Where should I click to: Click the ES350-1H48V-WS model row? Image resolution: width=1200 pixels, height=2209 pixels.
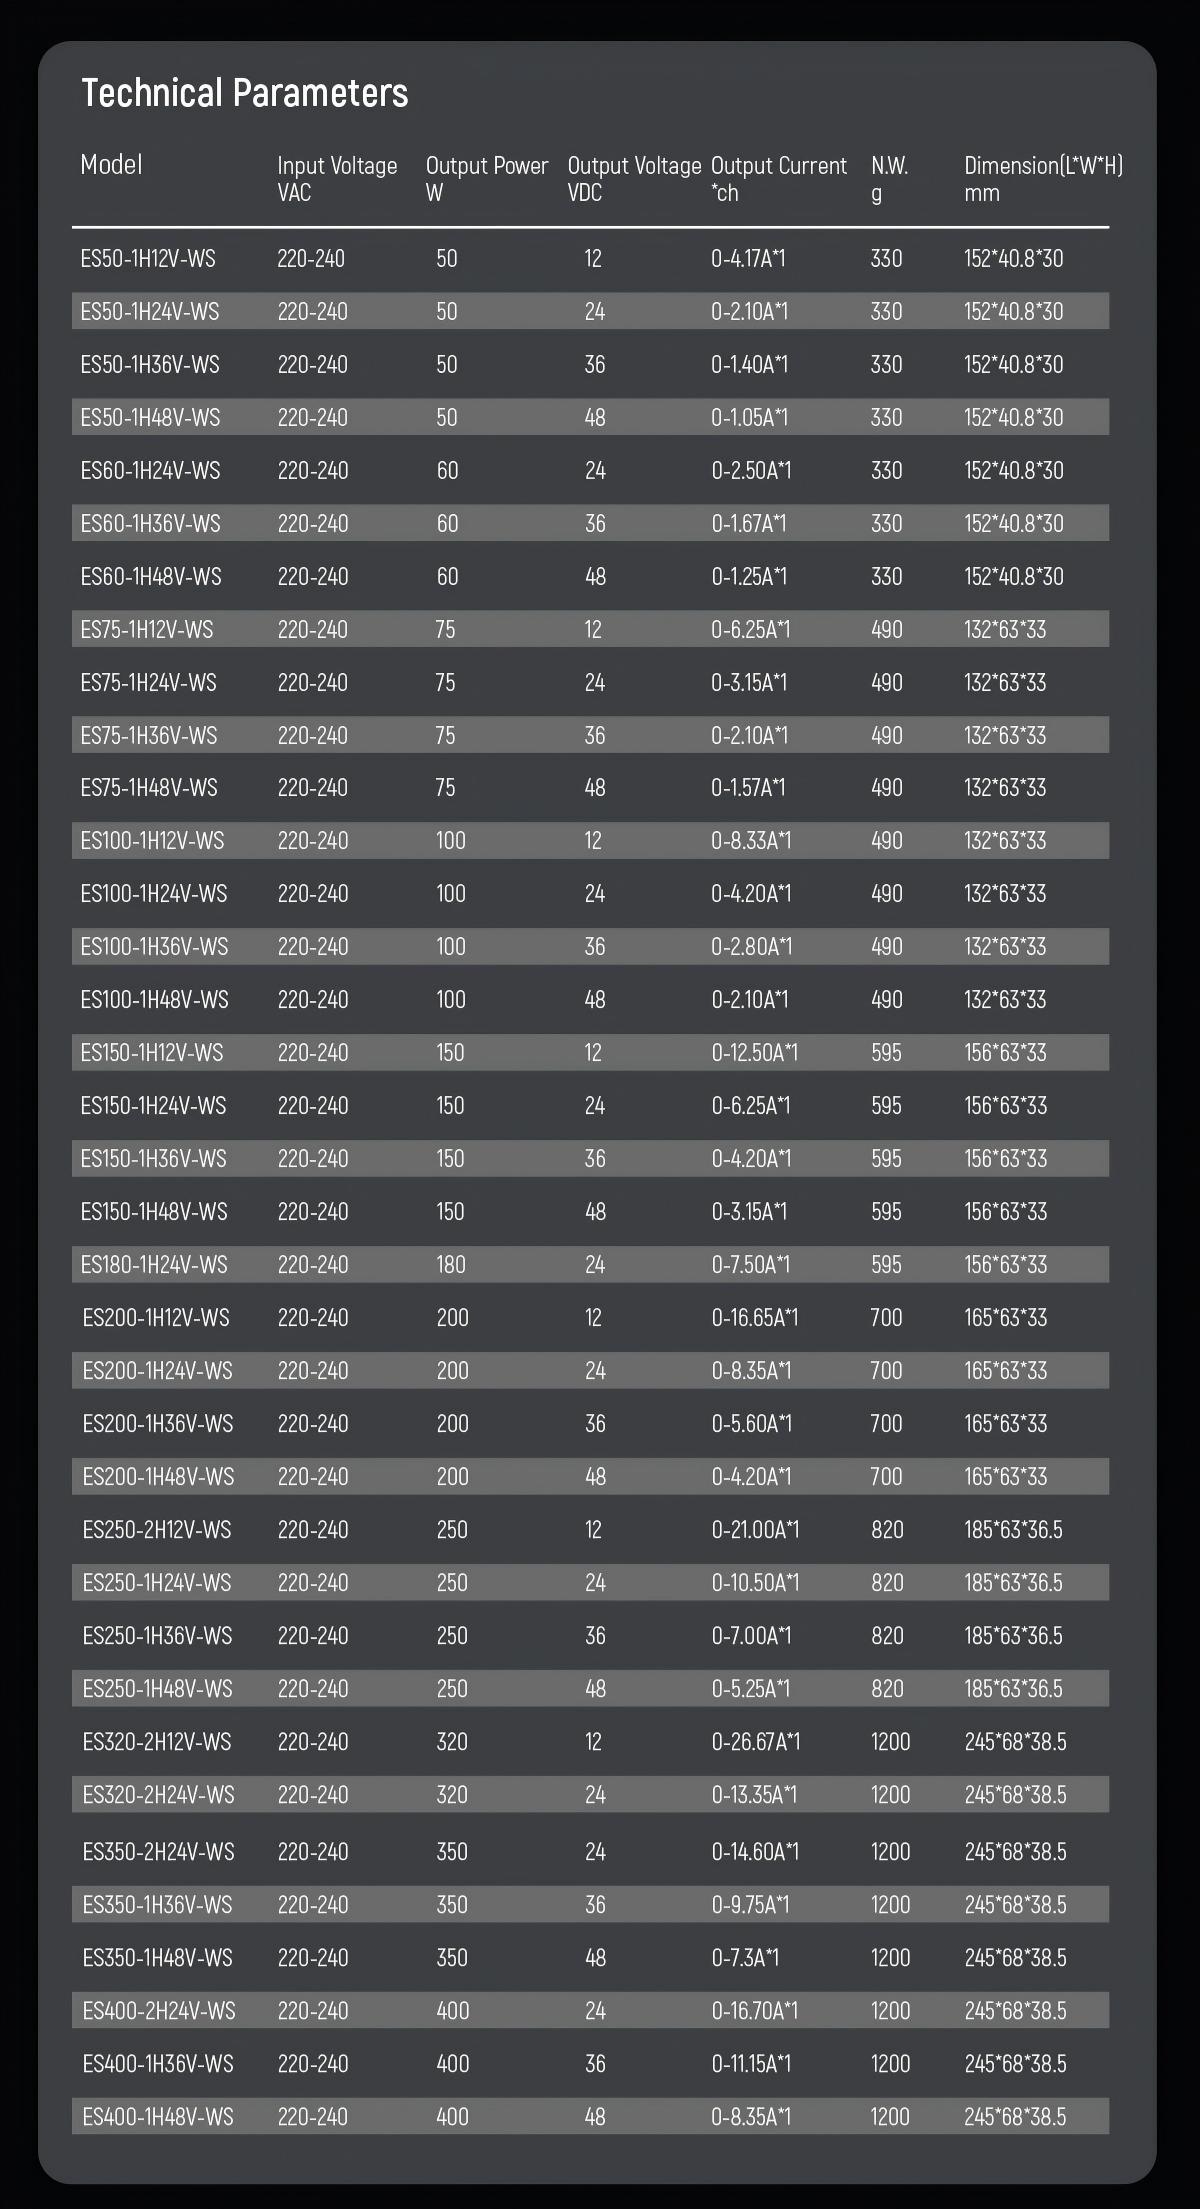(590, 1957)
